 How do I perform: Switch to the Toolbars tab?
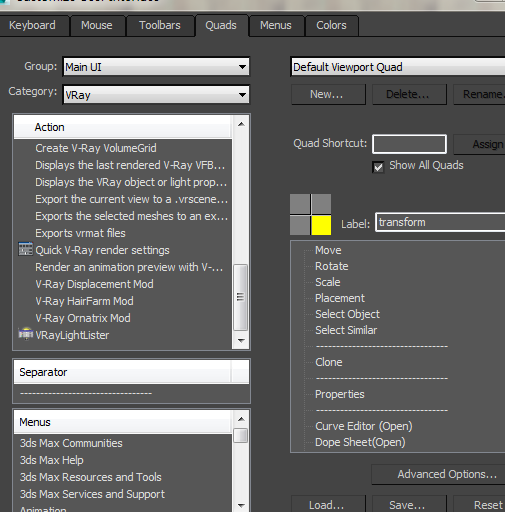click(x=160, y=25)
